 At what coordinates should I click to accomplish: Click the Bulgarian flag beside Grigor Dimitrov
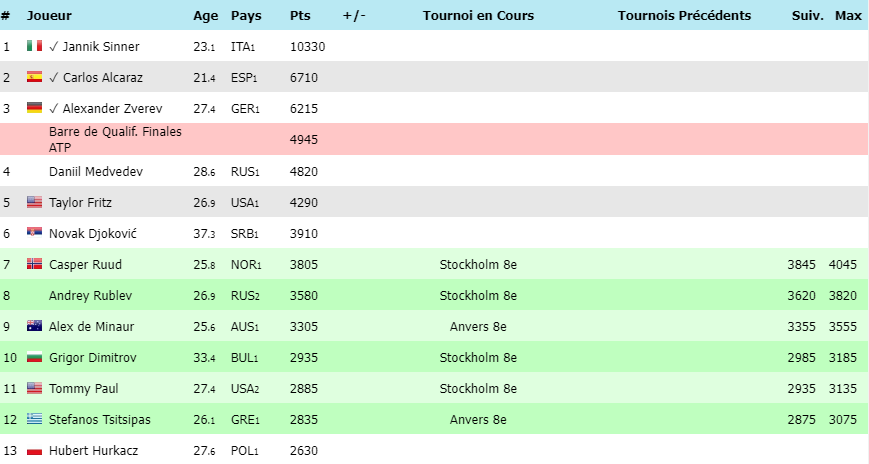click(x=34, y=357)
